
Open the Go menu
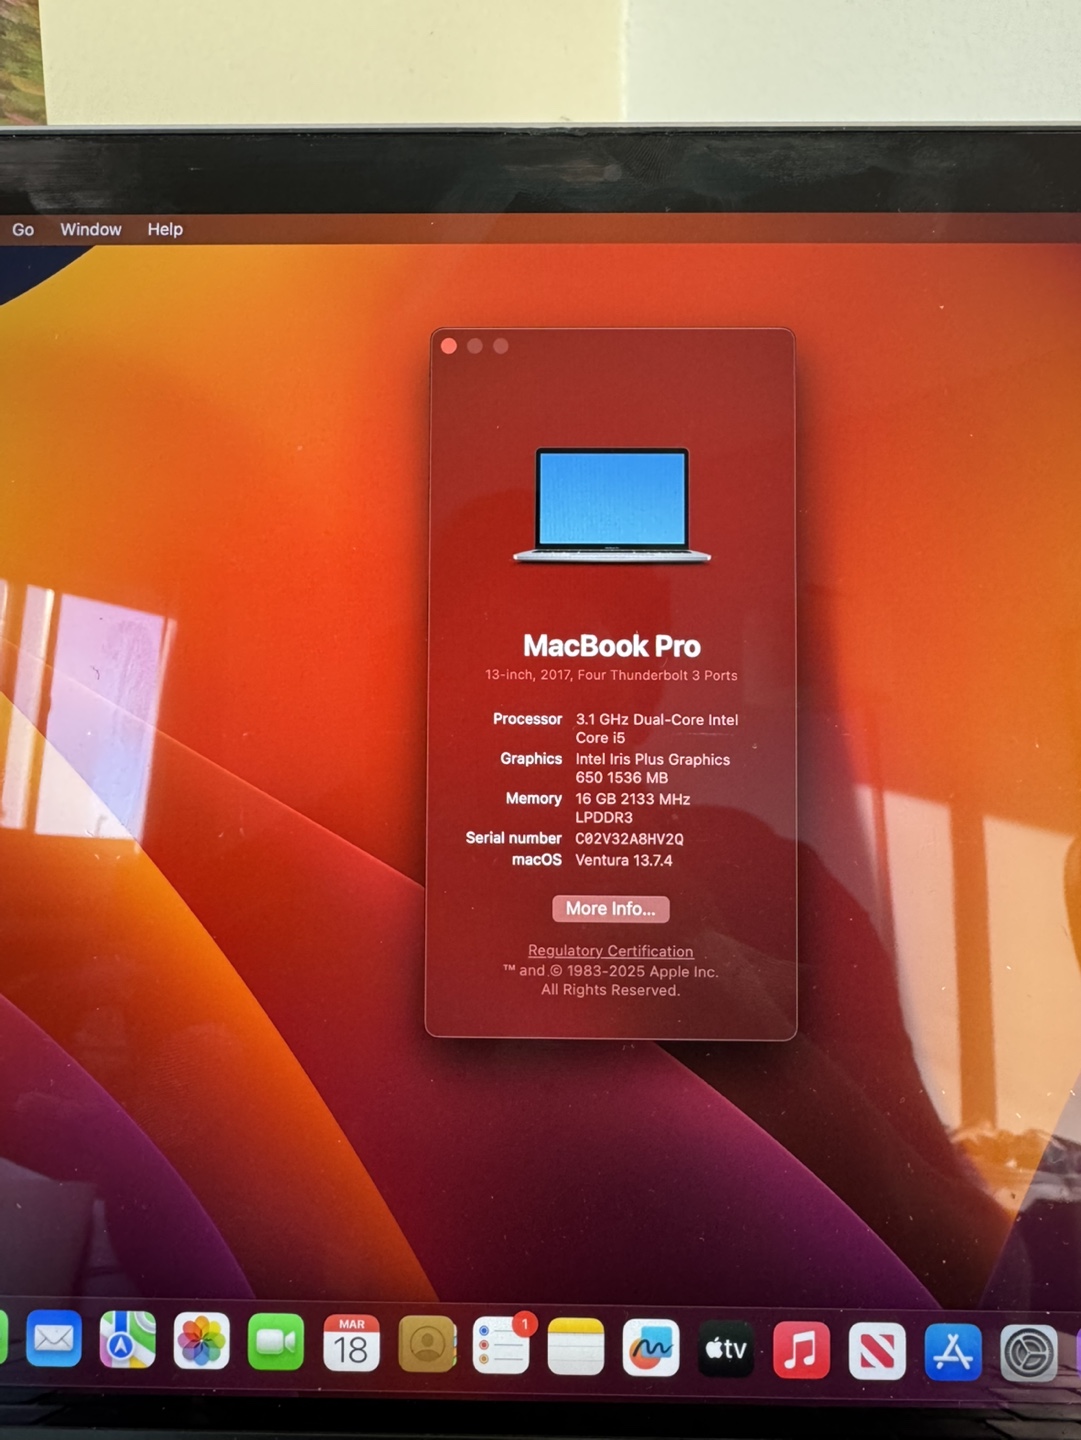[23, 229]
